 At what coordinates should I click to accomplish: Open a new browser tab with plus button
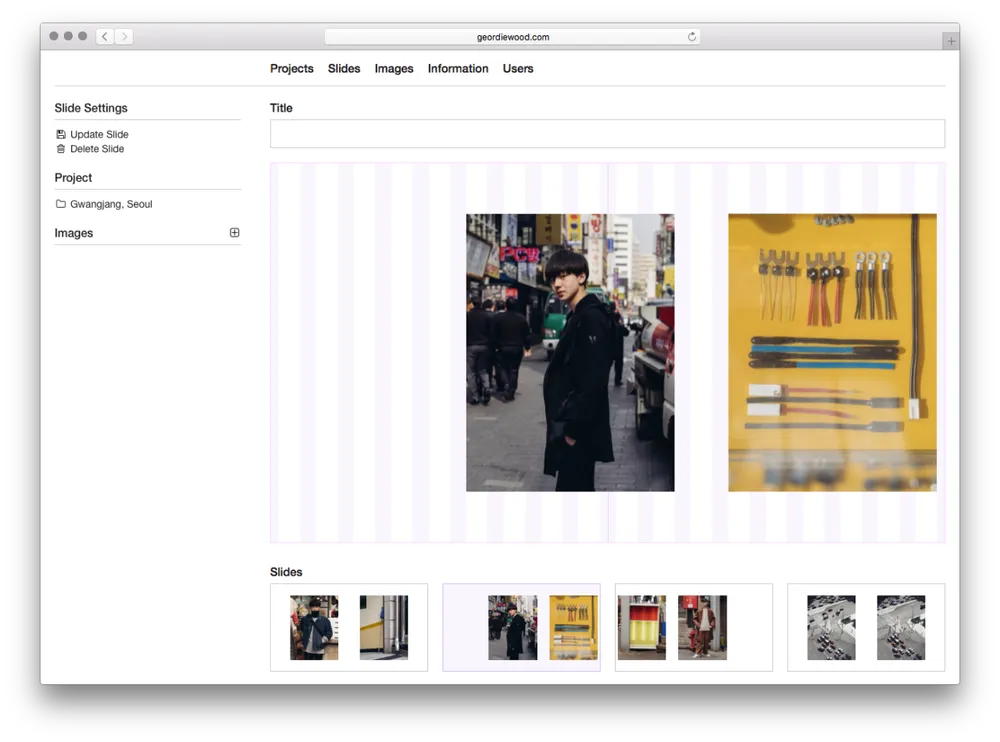click(x=951, y=41)
